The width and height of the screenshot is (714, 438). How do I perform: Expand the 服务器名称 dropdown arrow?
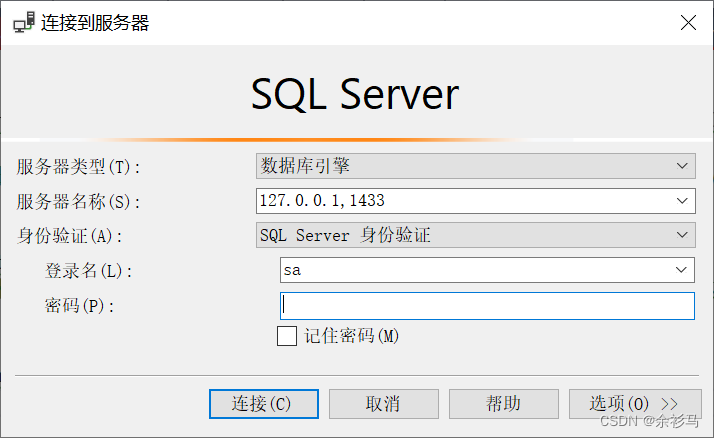(682, 201)
